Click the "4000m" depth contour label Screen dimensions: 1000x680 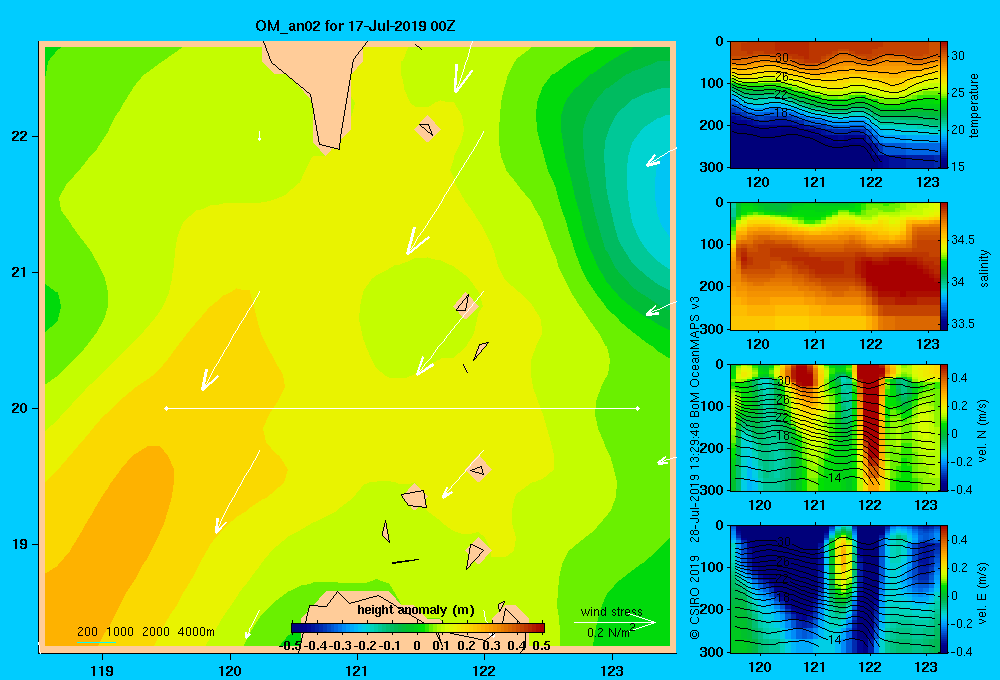pyautogui.click(x=196, y=632)
